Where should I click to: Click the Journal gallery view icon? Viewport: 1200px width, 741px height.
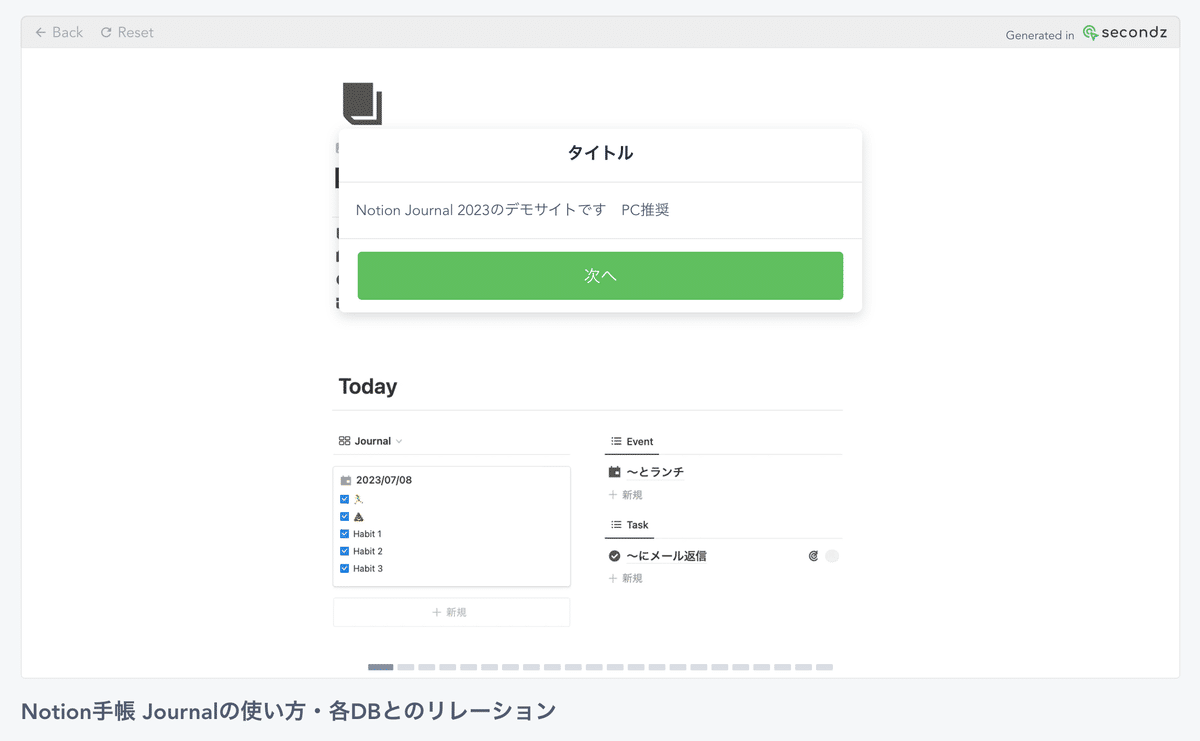[346, 440]
